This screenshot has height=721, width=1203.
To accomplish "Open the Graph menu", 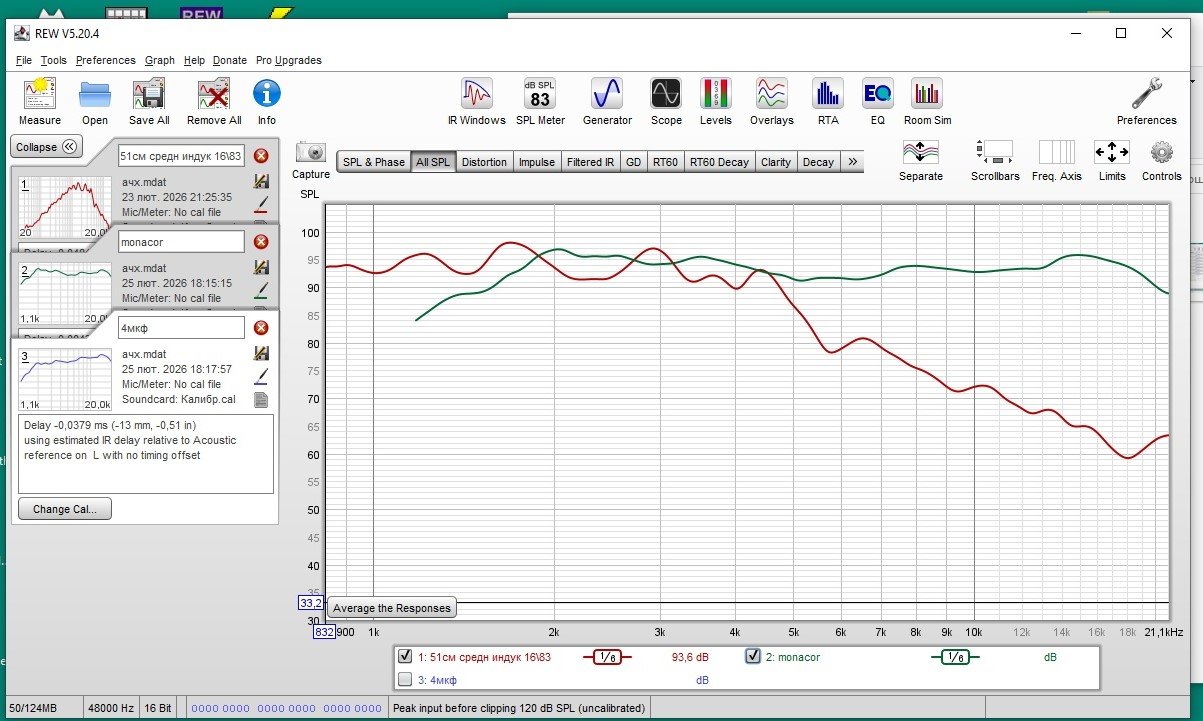I will click(x=160, y=60).
